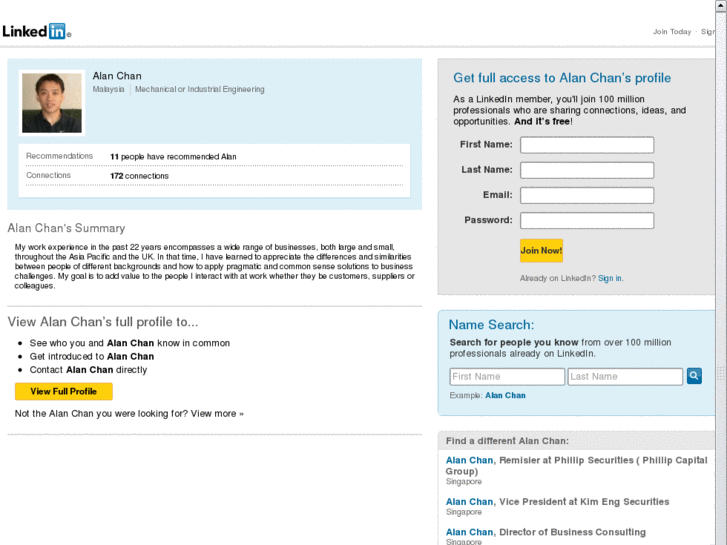Open the View more » link

(217, 413)
